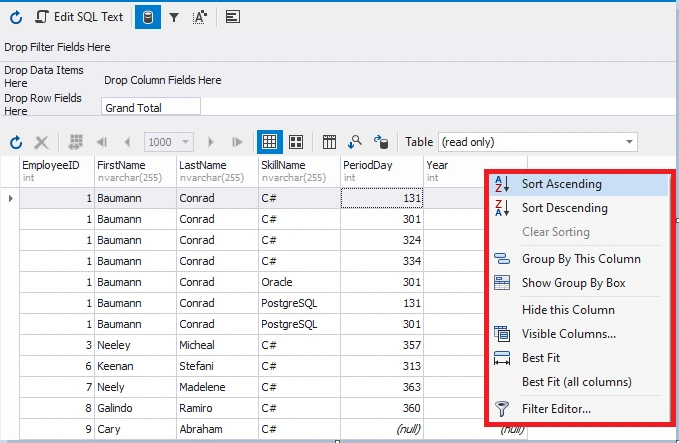This screenshot has height=443, width=679.
Task: Click the filter funnel icon in top toolbar
Action: (x=174, y=17)
